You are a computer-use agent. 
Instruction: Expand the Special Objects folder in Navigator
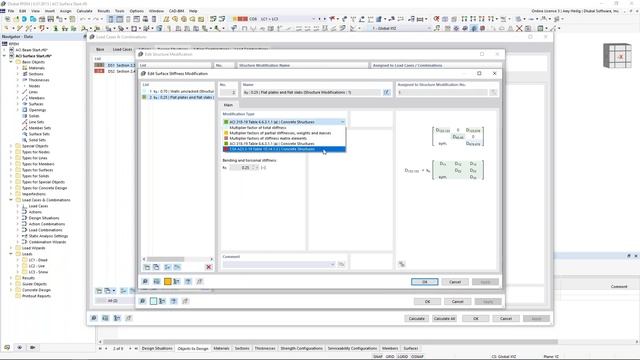(11, 146)
